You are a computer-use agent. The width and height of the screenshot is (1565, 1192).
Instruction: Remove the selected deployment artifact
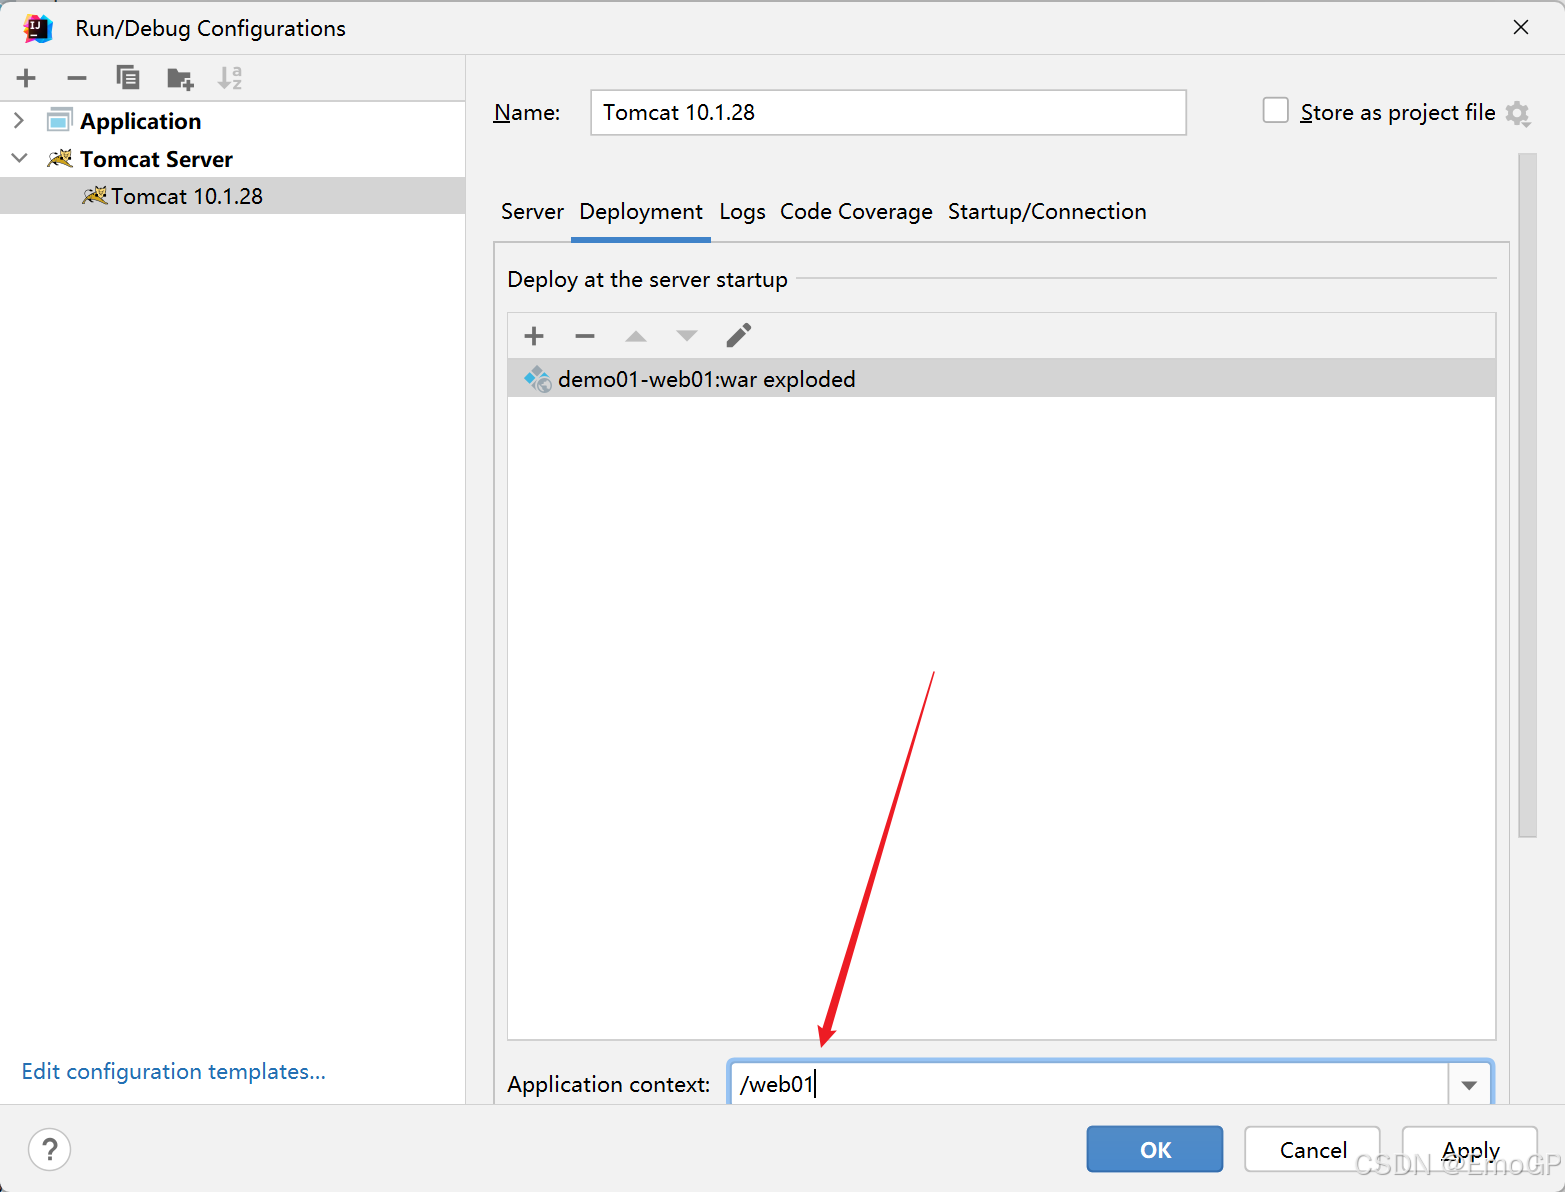pyautogui.click(x=585, y=336)
